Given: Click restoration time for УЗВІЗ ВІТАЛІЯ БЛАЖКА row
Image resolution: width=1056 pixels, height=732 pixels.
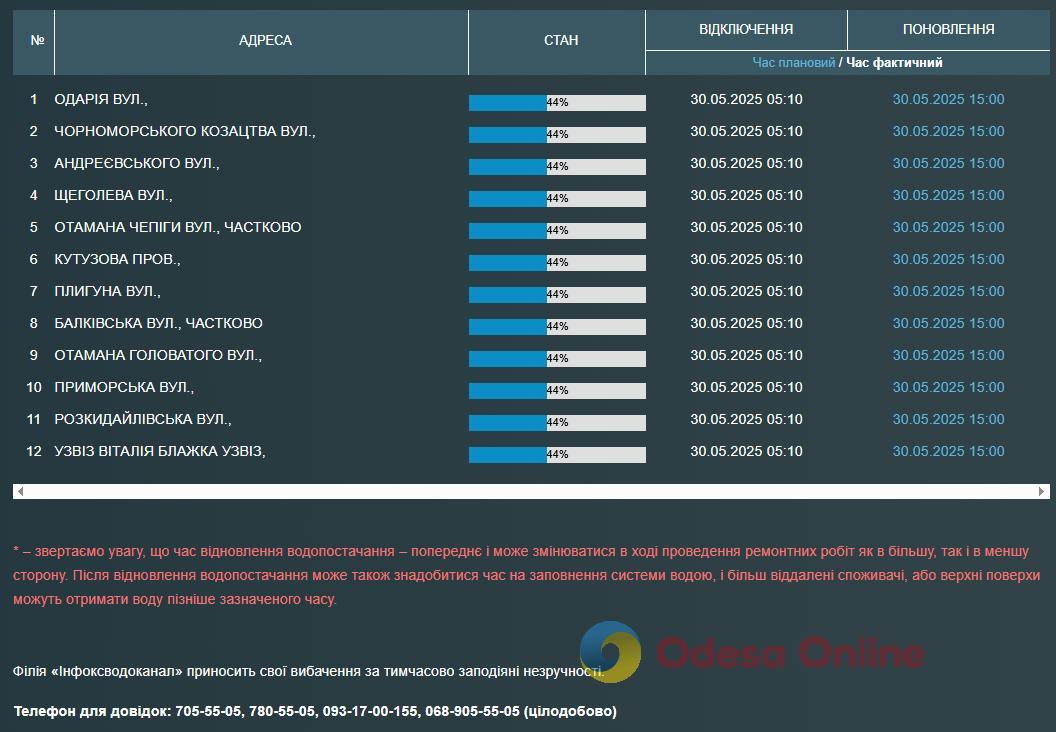Looking at the screenshot, I should (x=948, y=451).
